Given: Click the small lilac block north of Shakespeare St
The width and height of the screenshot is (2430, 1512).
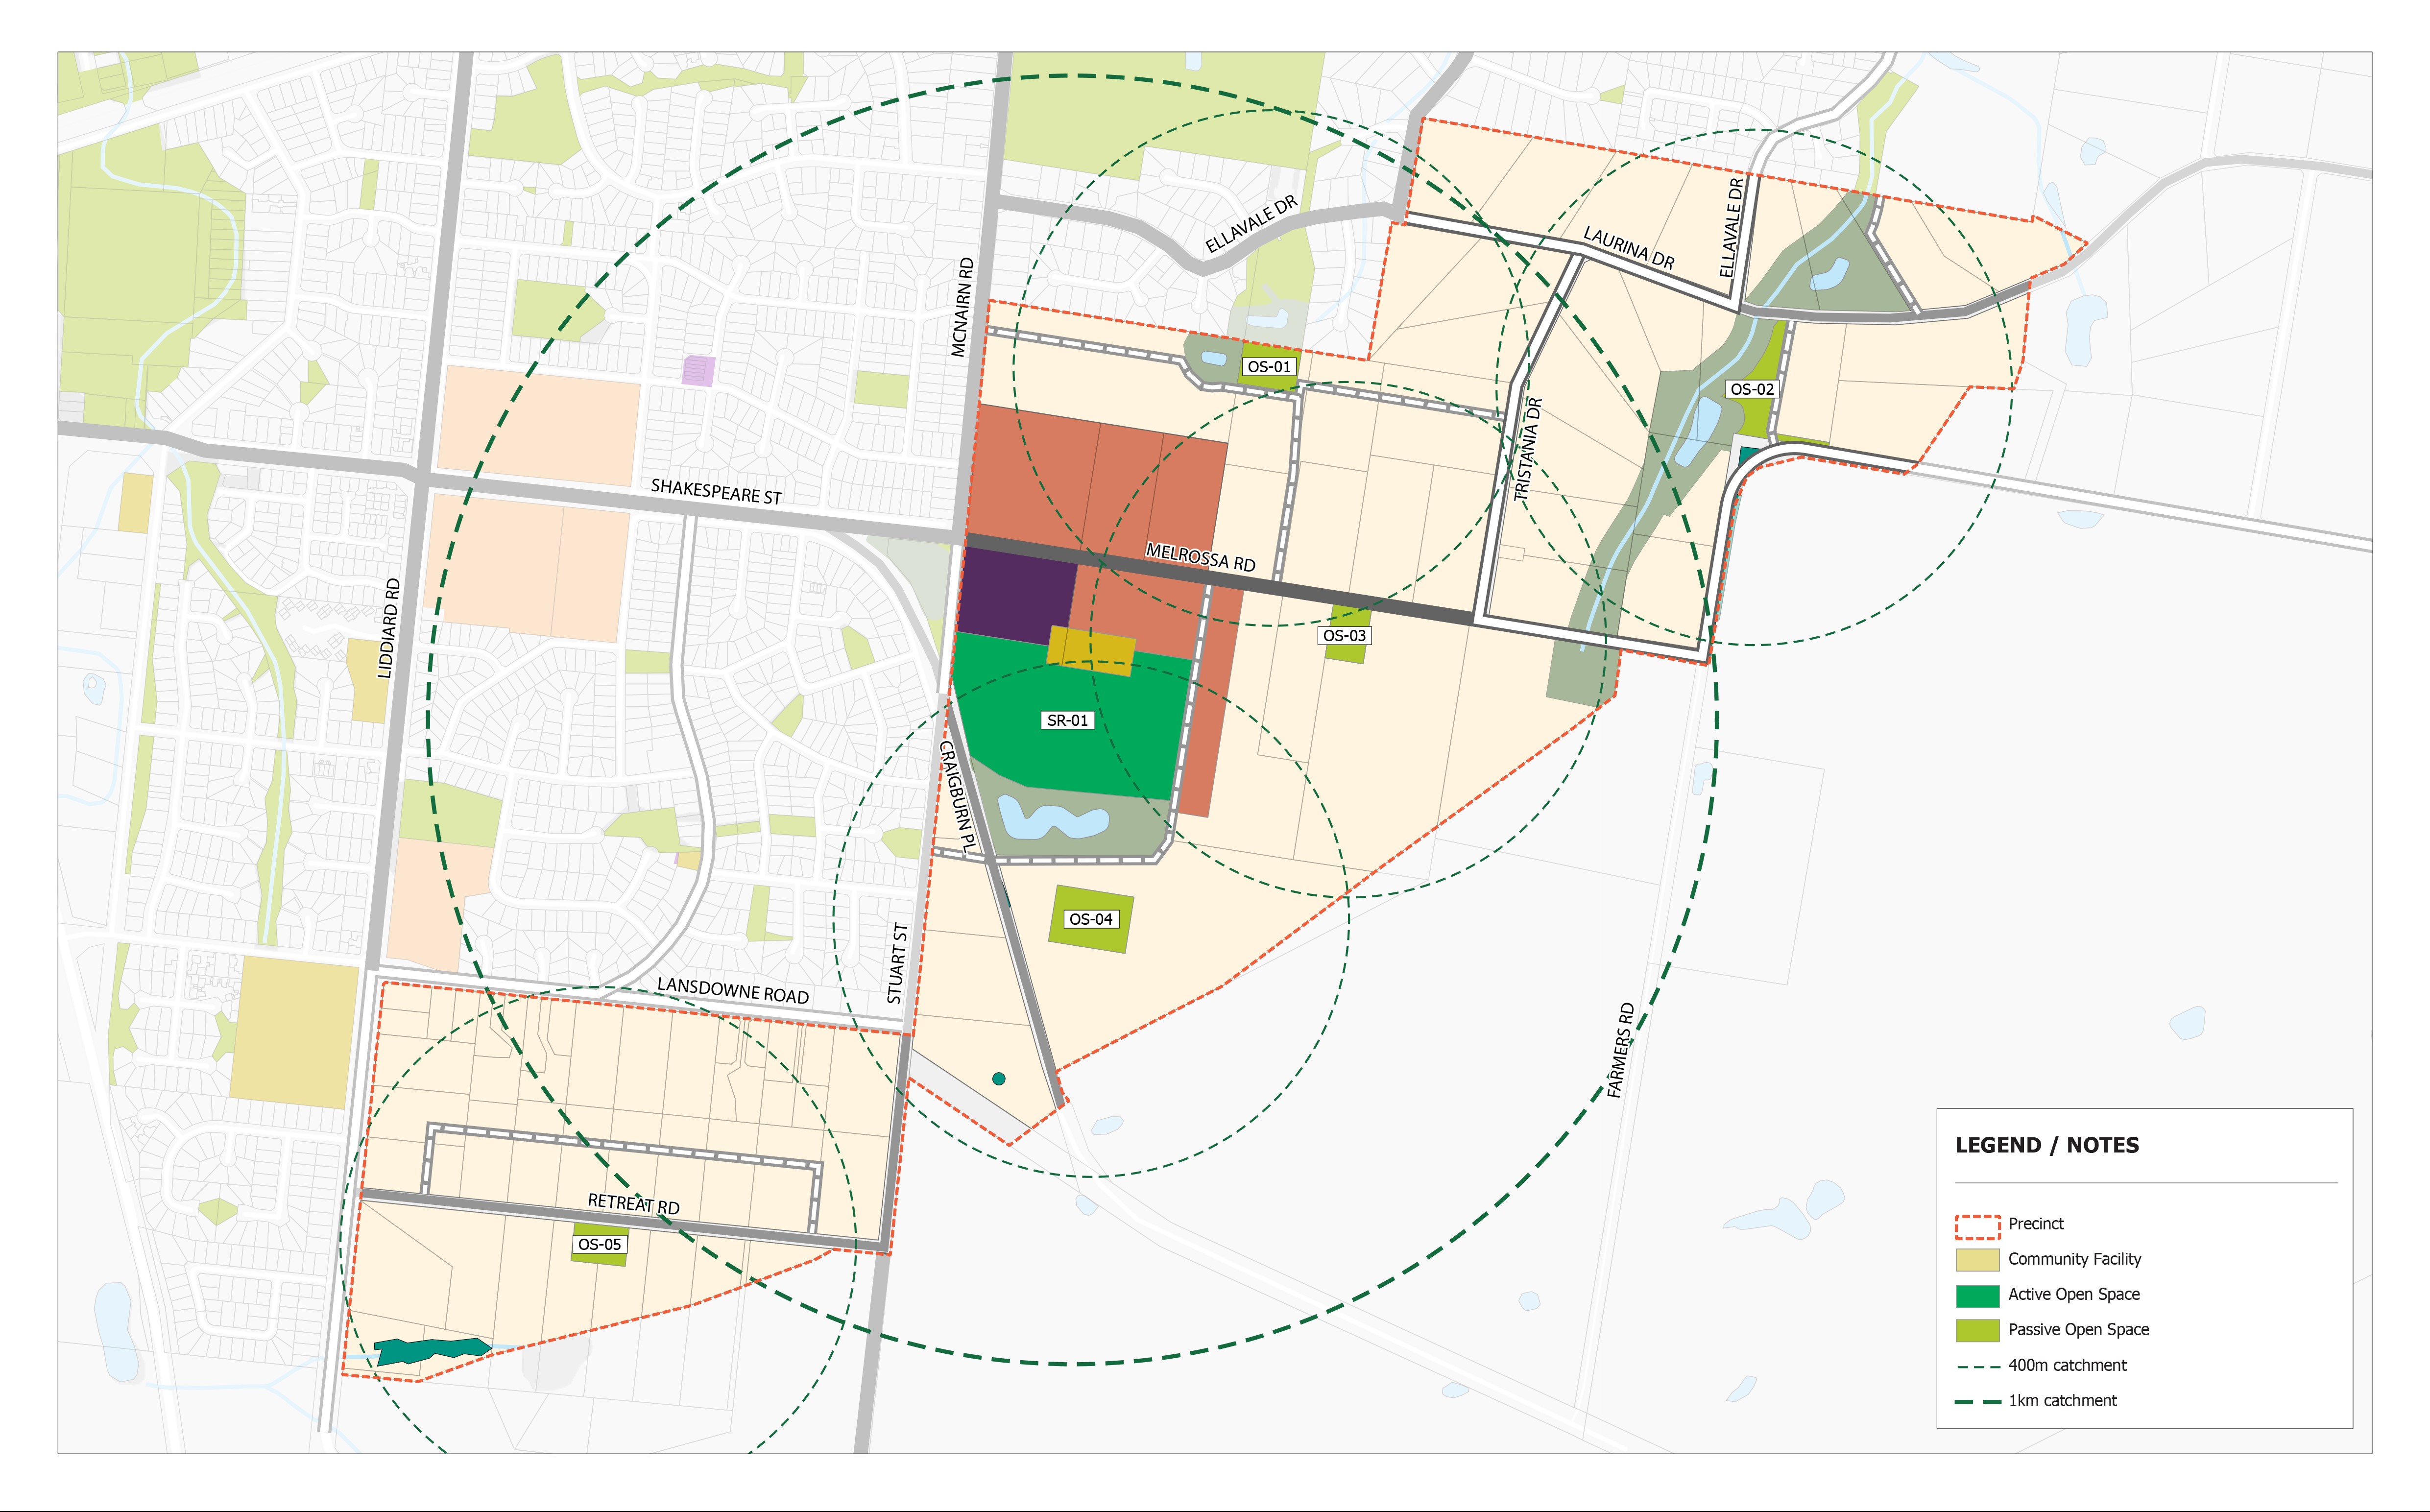Looking at the screenshot, I should [698, 371].
